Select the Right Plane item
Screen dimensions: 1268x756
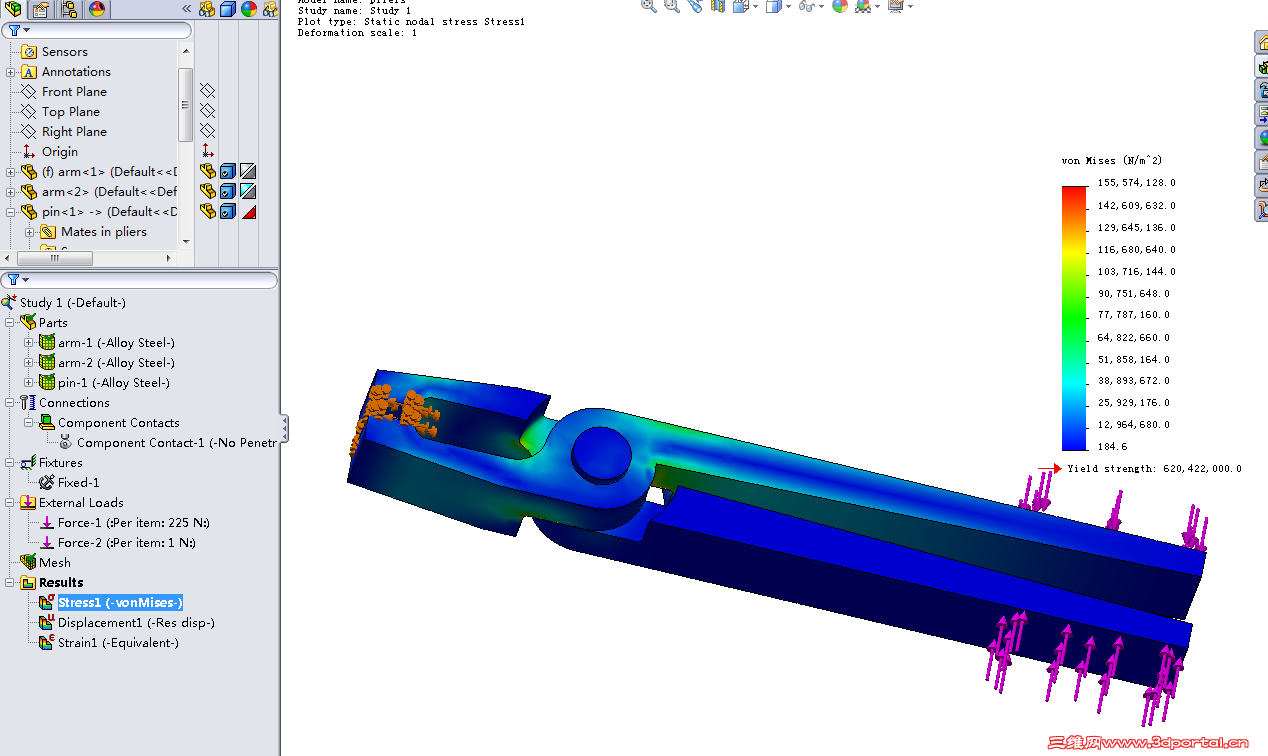pyautogui.click(x=74, y=132)
